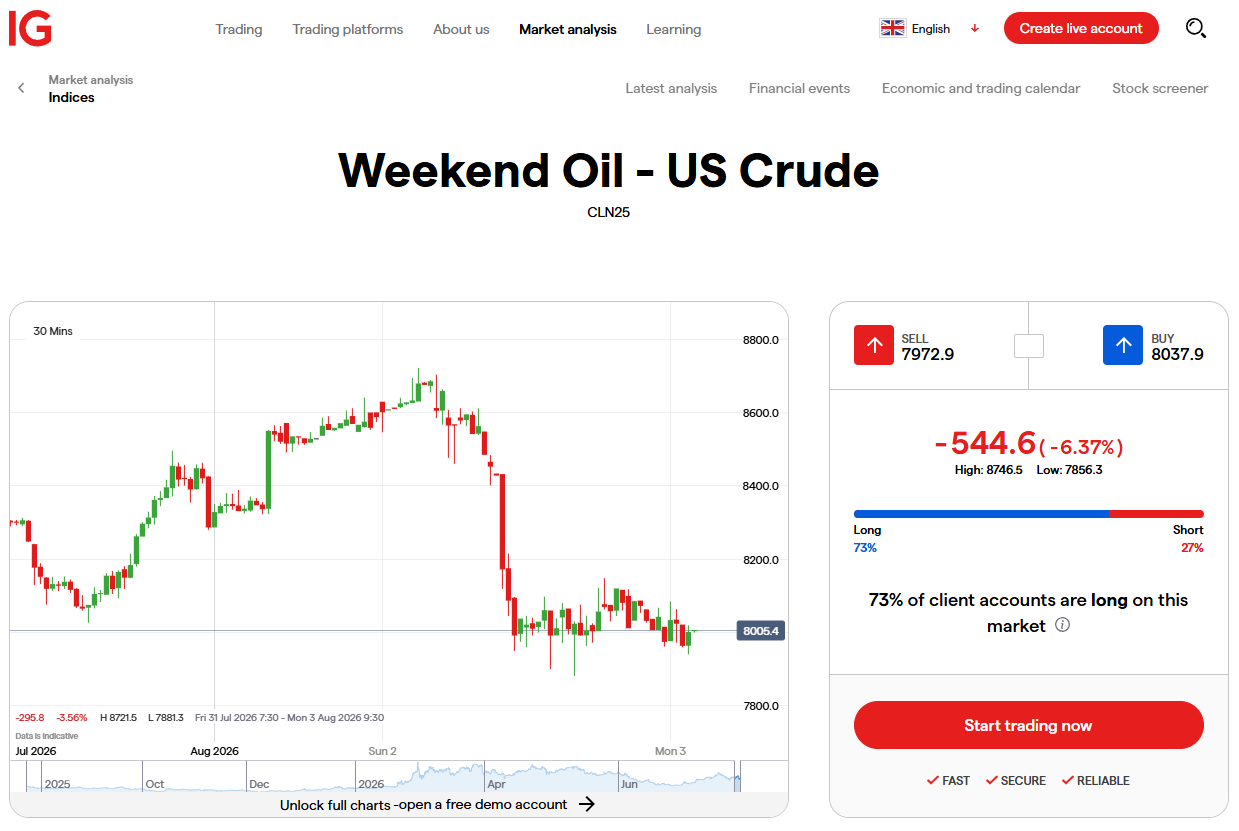Open the Stock screener tab
1239x831 pixels.
1160,88
